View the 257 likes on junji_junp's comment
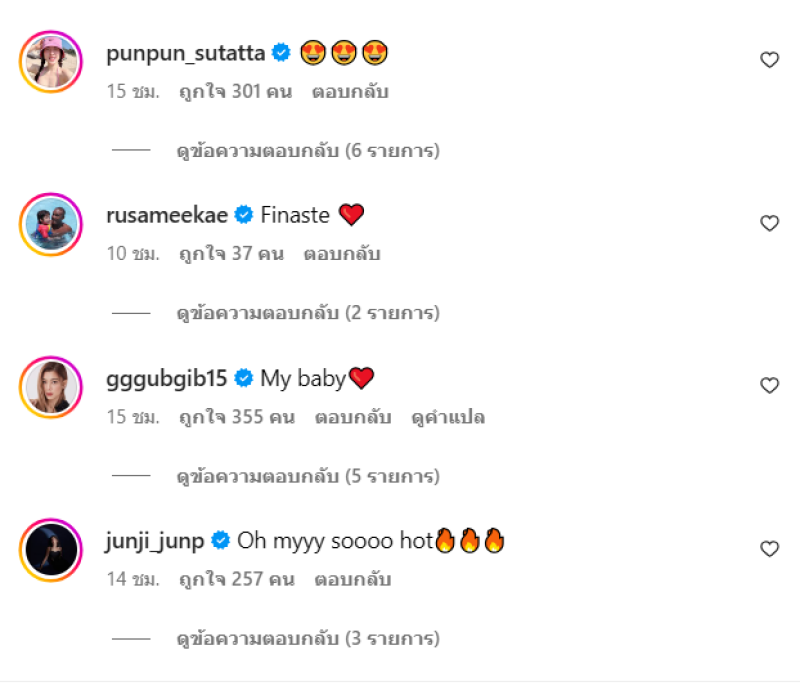The height and width of the screenshot is (695, 800). [235, 579]
